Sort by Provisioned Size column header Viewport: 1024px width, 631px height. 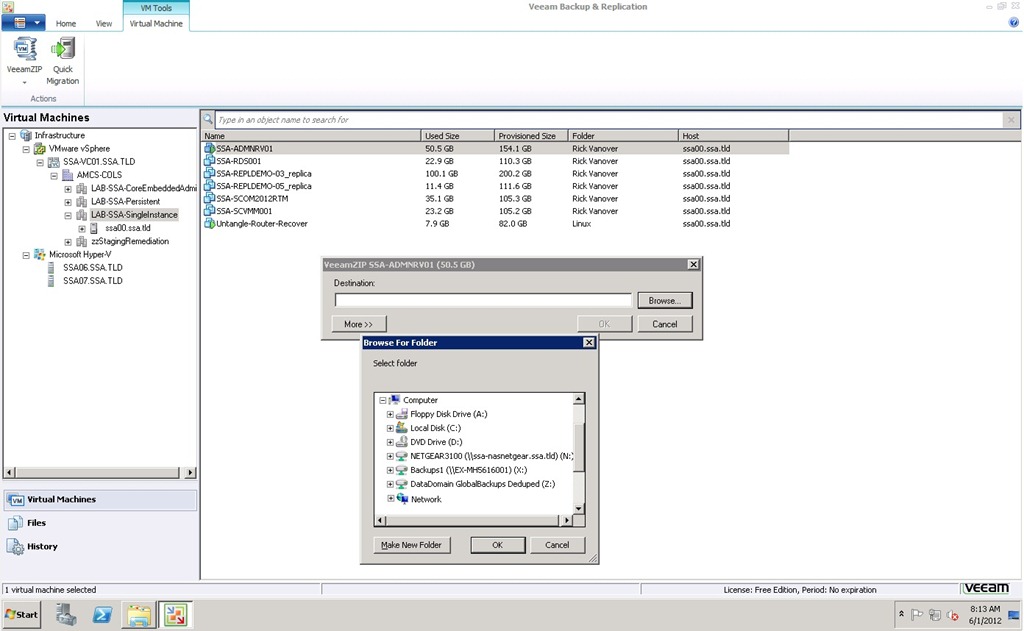coord(531,136)
